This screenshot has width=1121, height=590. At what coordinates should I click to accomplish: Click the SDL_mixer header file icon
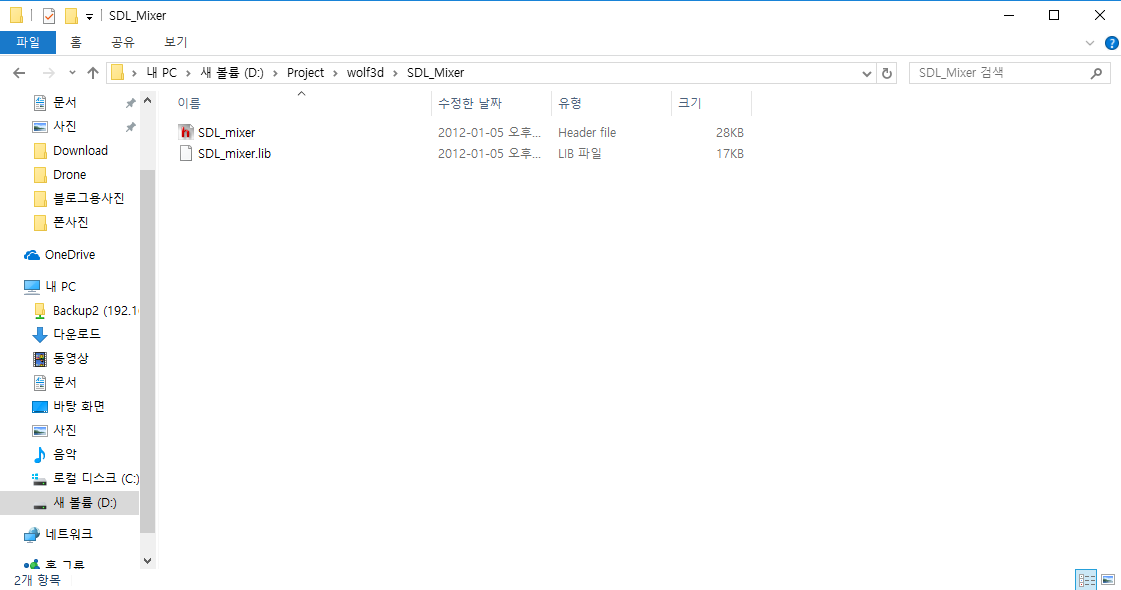(186, 132)
